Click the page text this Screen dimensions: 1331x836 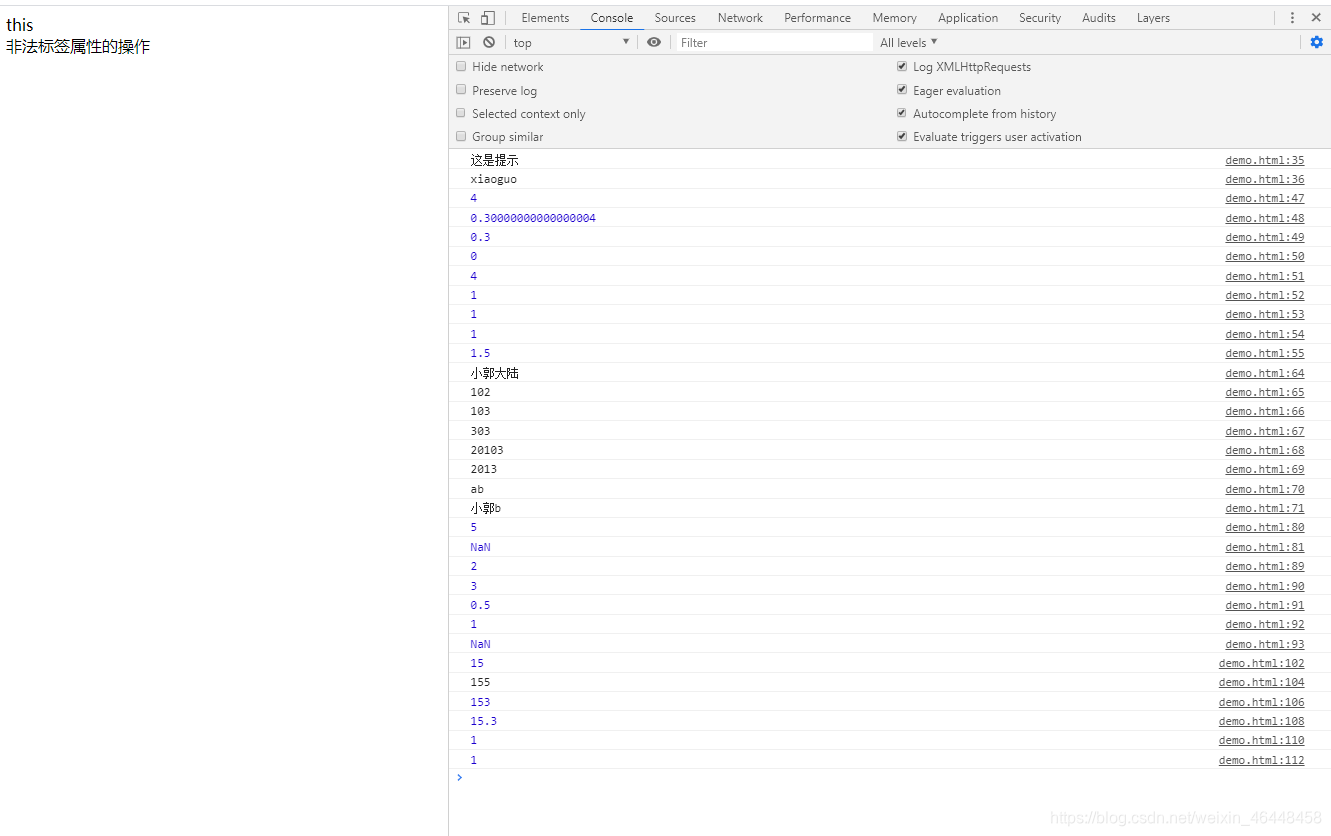tap(19, 25)
